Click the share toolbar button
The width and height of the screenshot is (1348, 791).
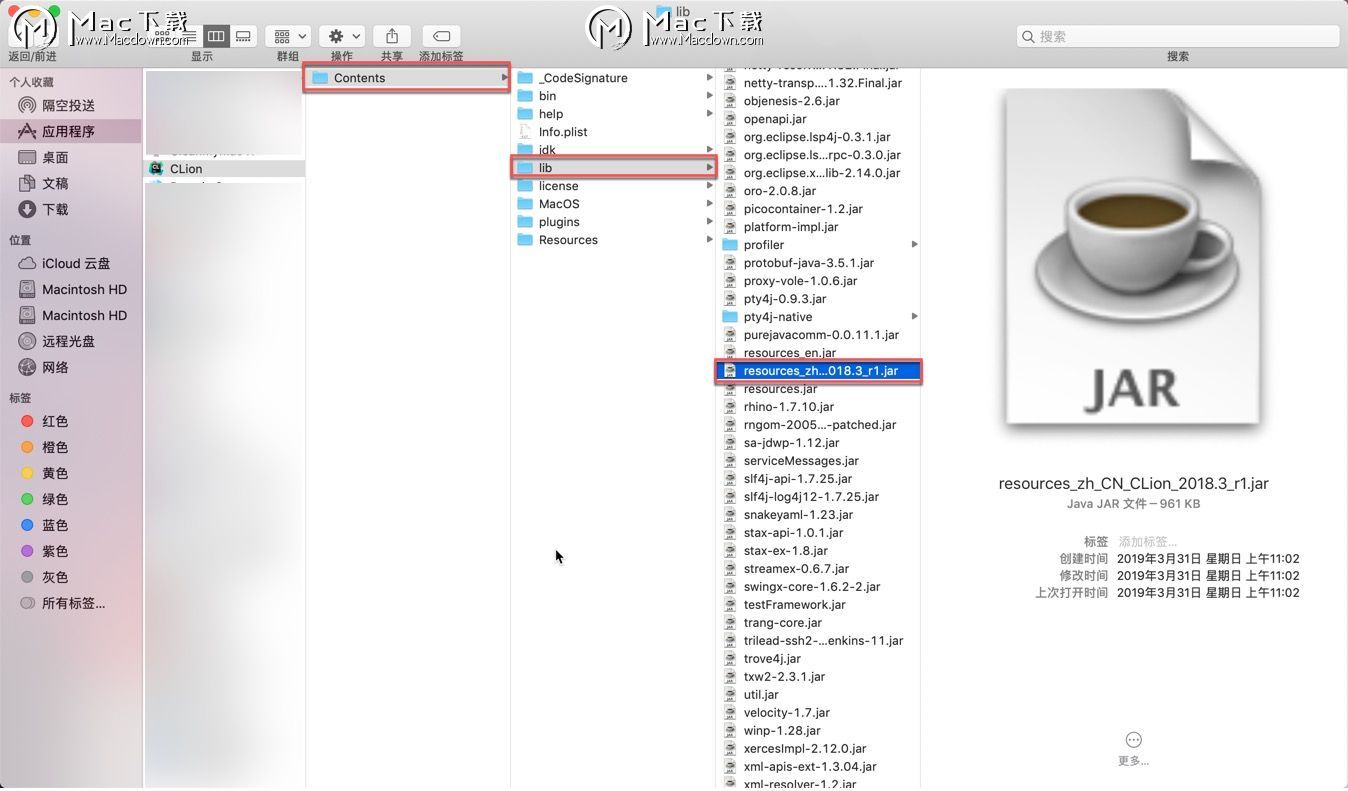(392, 36)
